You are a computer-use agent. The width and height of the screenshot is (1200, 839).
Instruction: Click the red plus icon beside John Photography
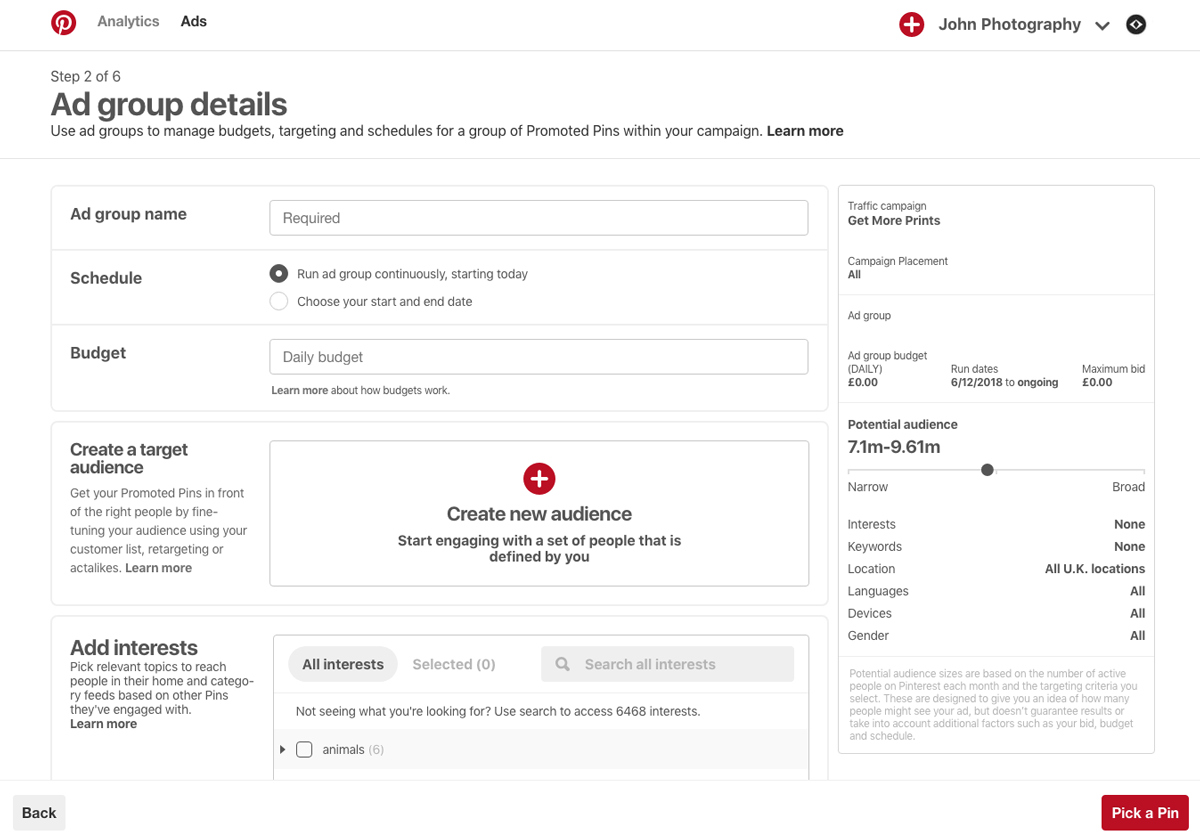click(911, 25)
